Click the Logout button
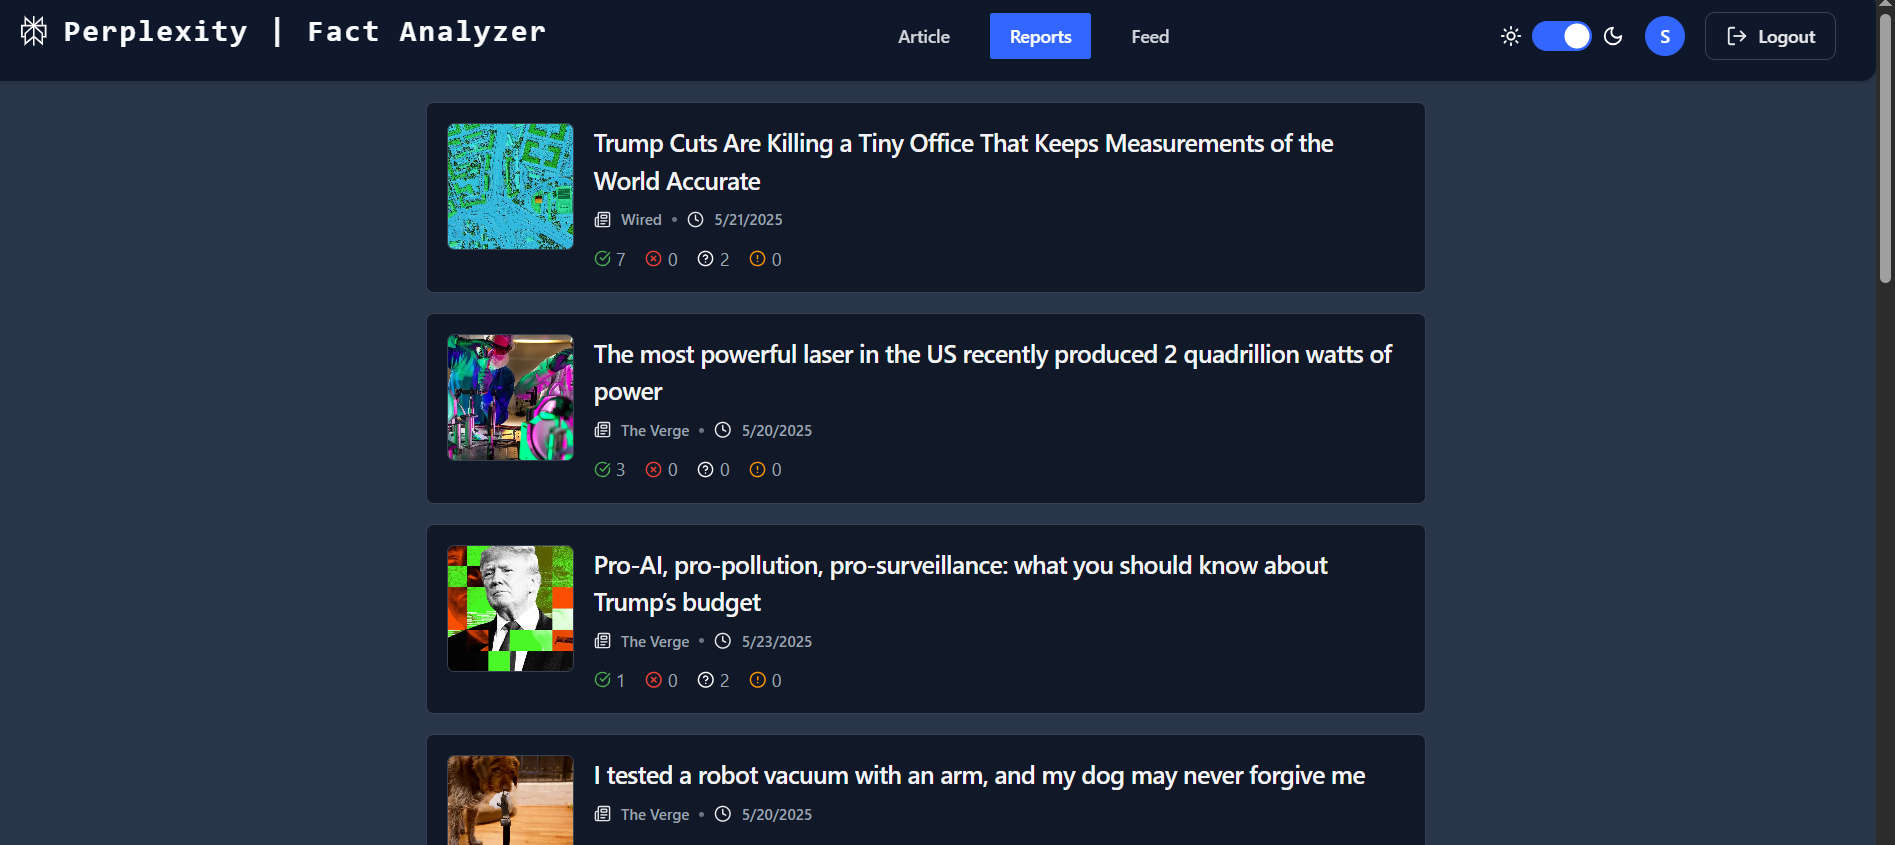The width and height of the screenshot is (1895, 845). click(1770, 36)
